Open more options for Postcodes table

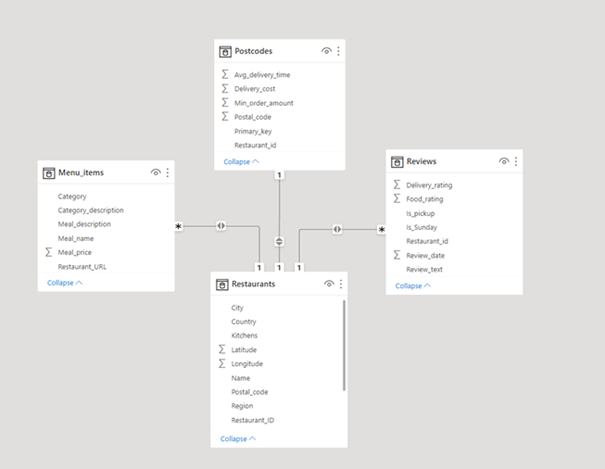point(339,51)
